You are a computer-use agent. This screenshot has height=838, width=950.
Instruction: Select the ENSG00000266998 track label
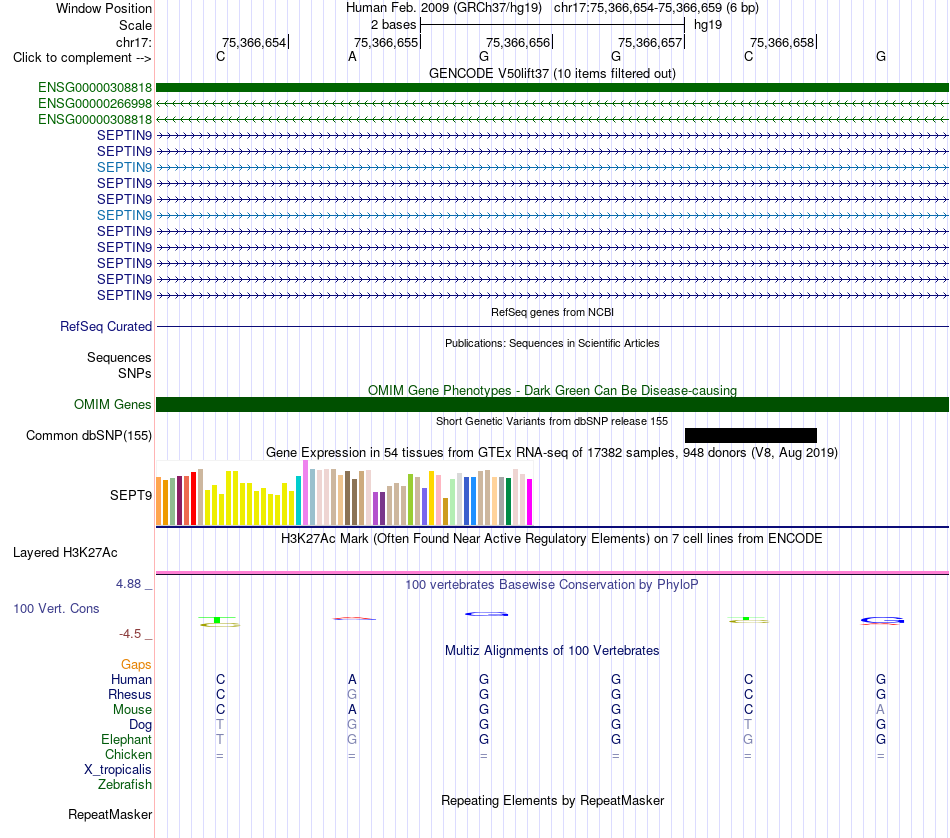[95, 104]
